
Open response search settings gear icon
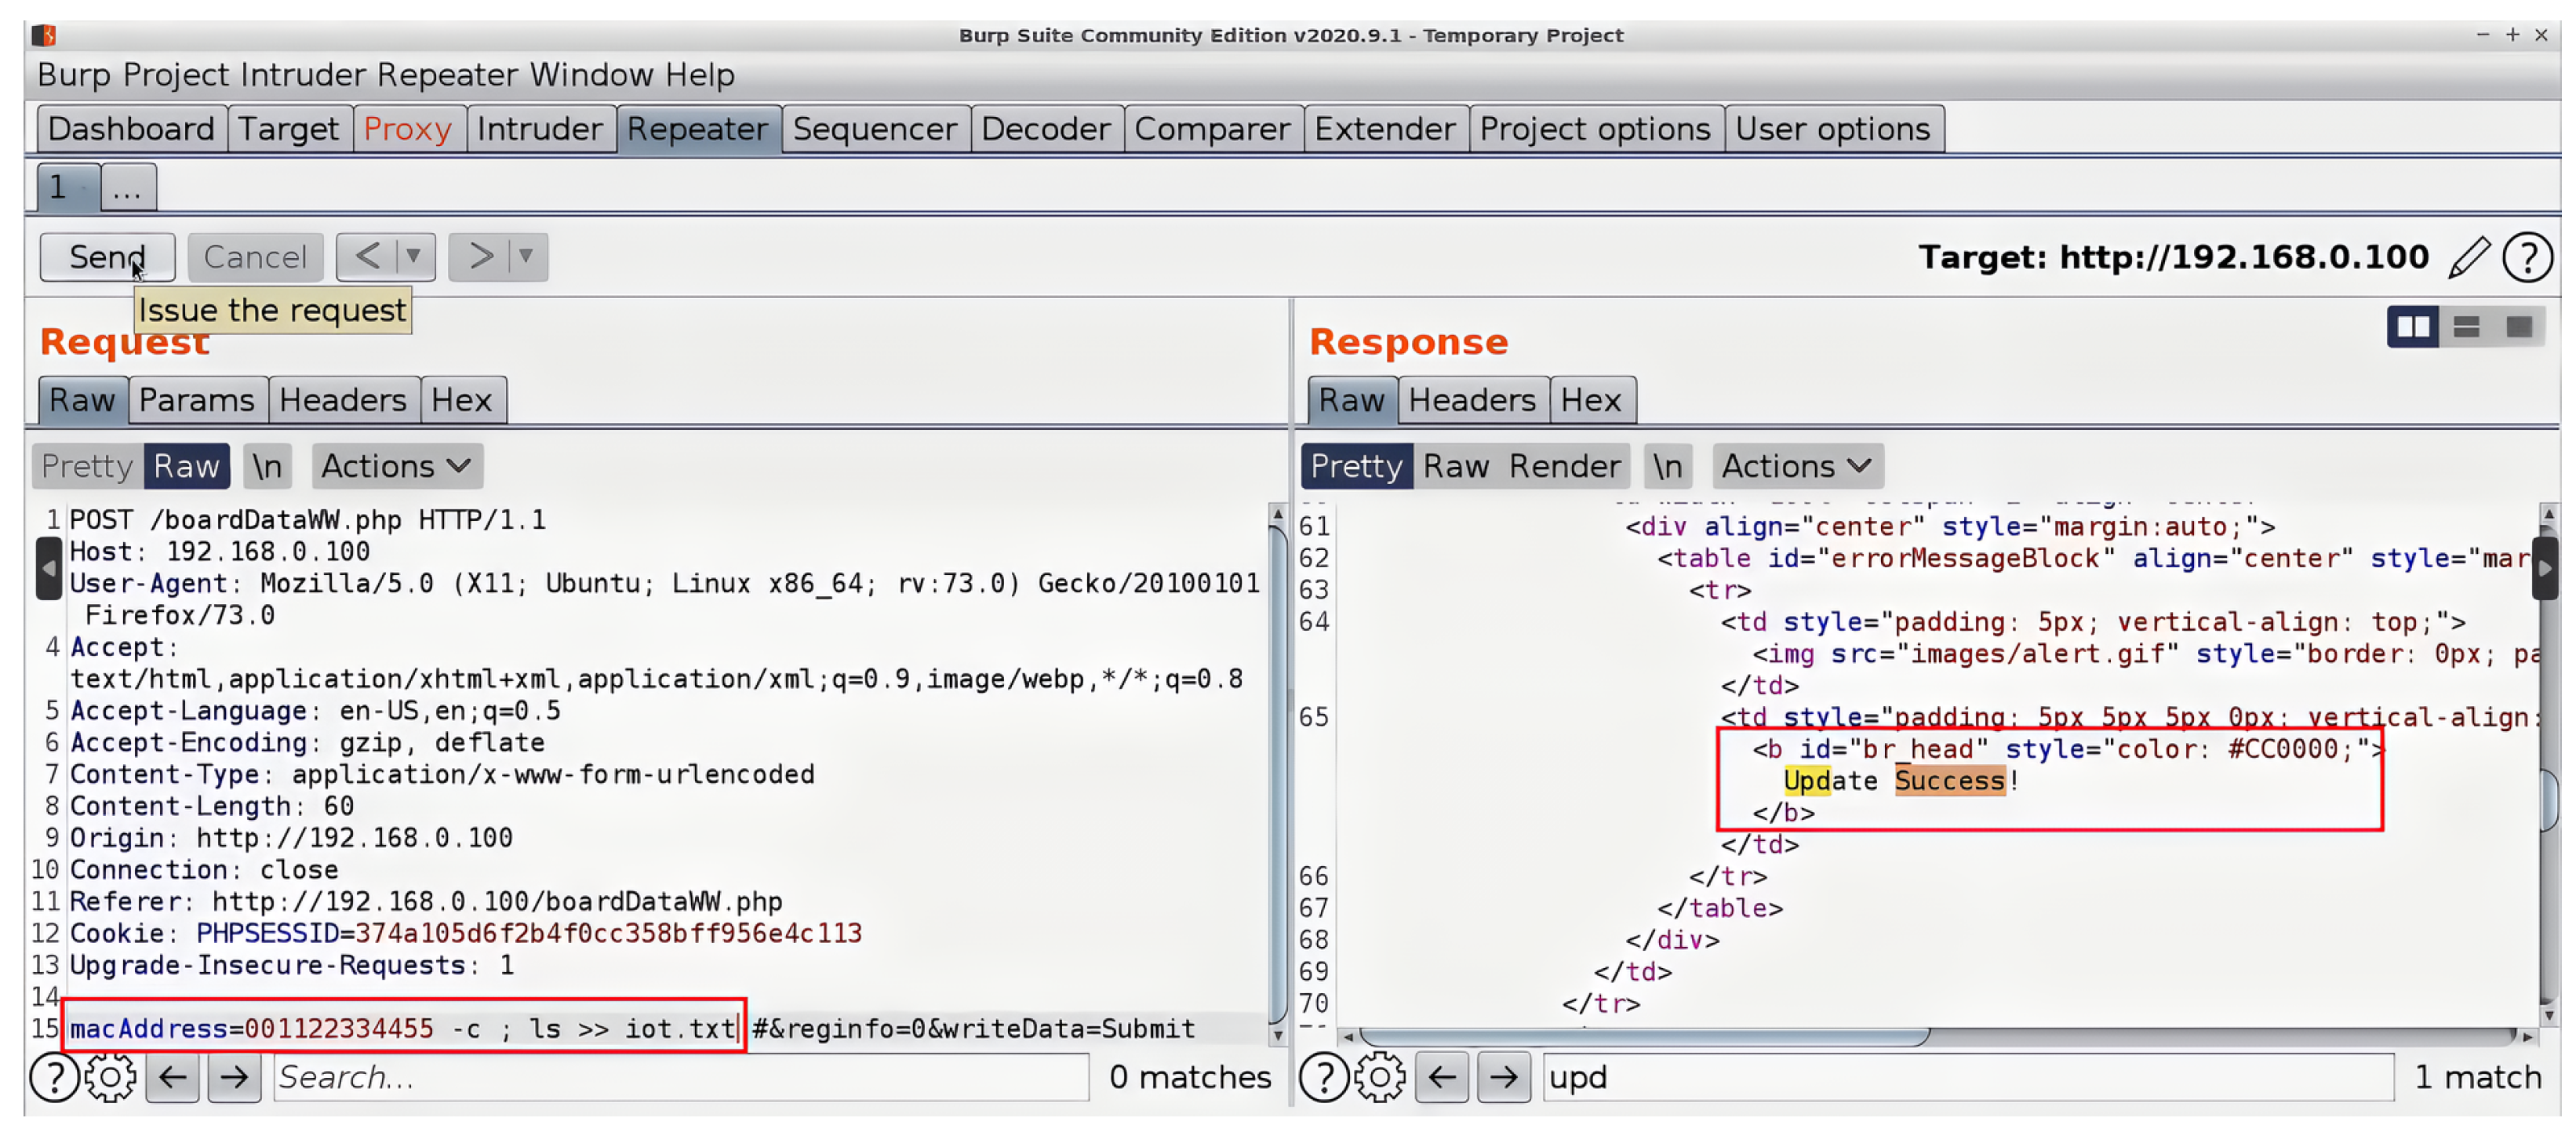tap(1380, 1077)
